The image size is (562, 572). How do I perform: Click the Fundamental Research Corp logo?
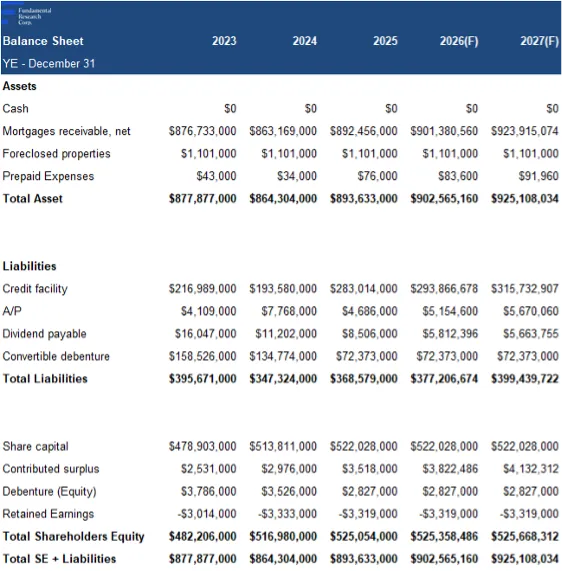pyautogui.click(x=27, y=16)
